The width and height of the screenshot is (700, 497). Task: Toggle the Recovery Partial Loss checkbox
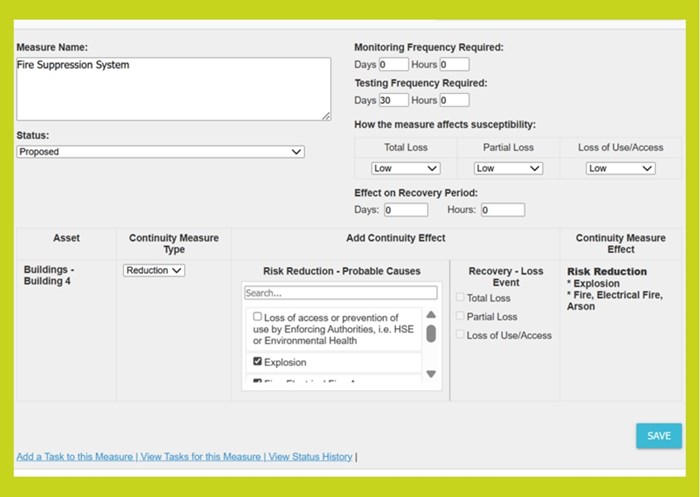[460, 316]
